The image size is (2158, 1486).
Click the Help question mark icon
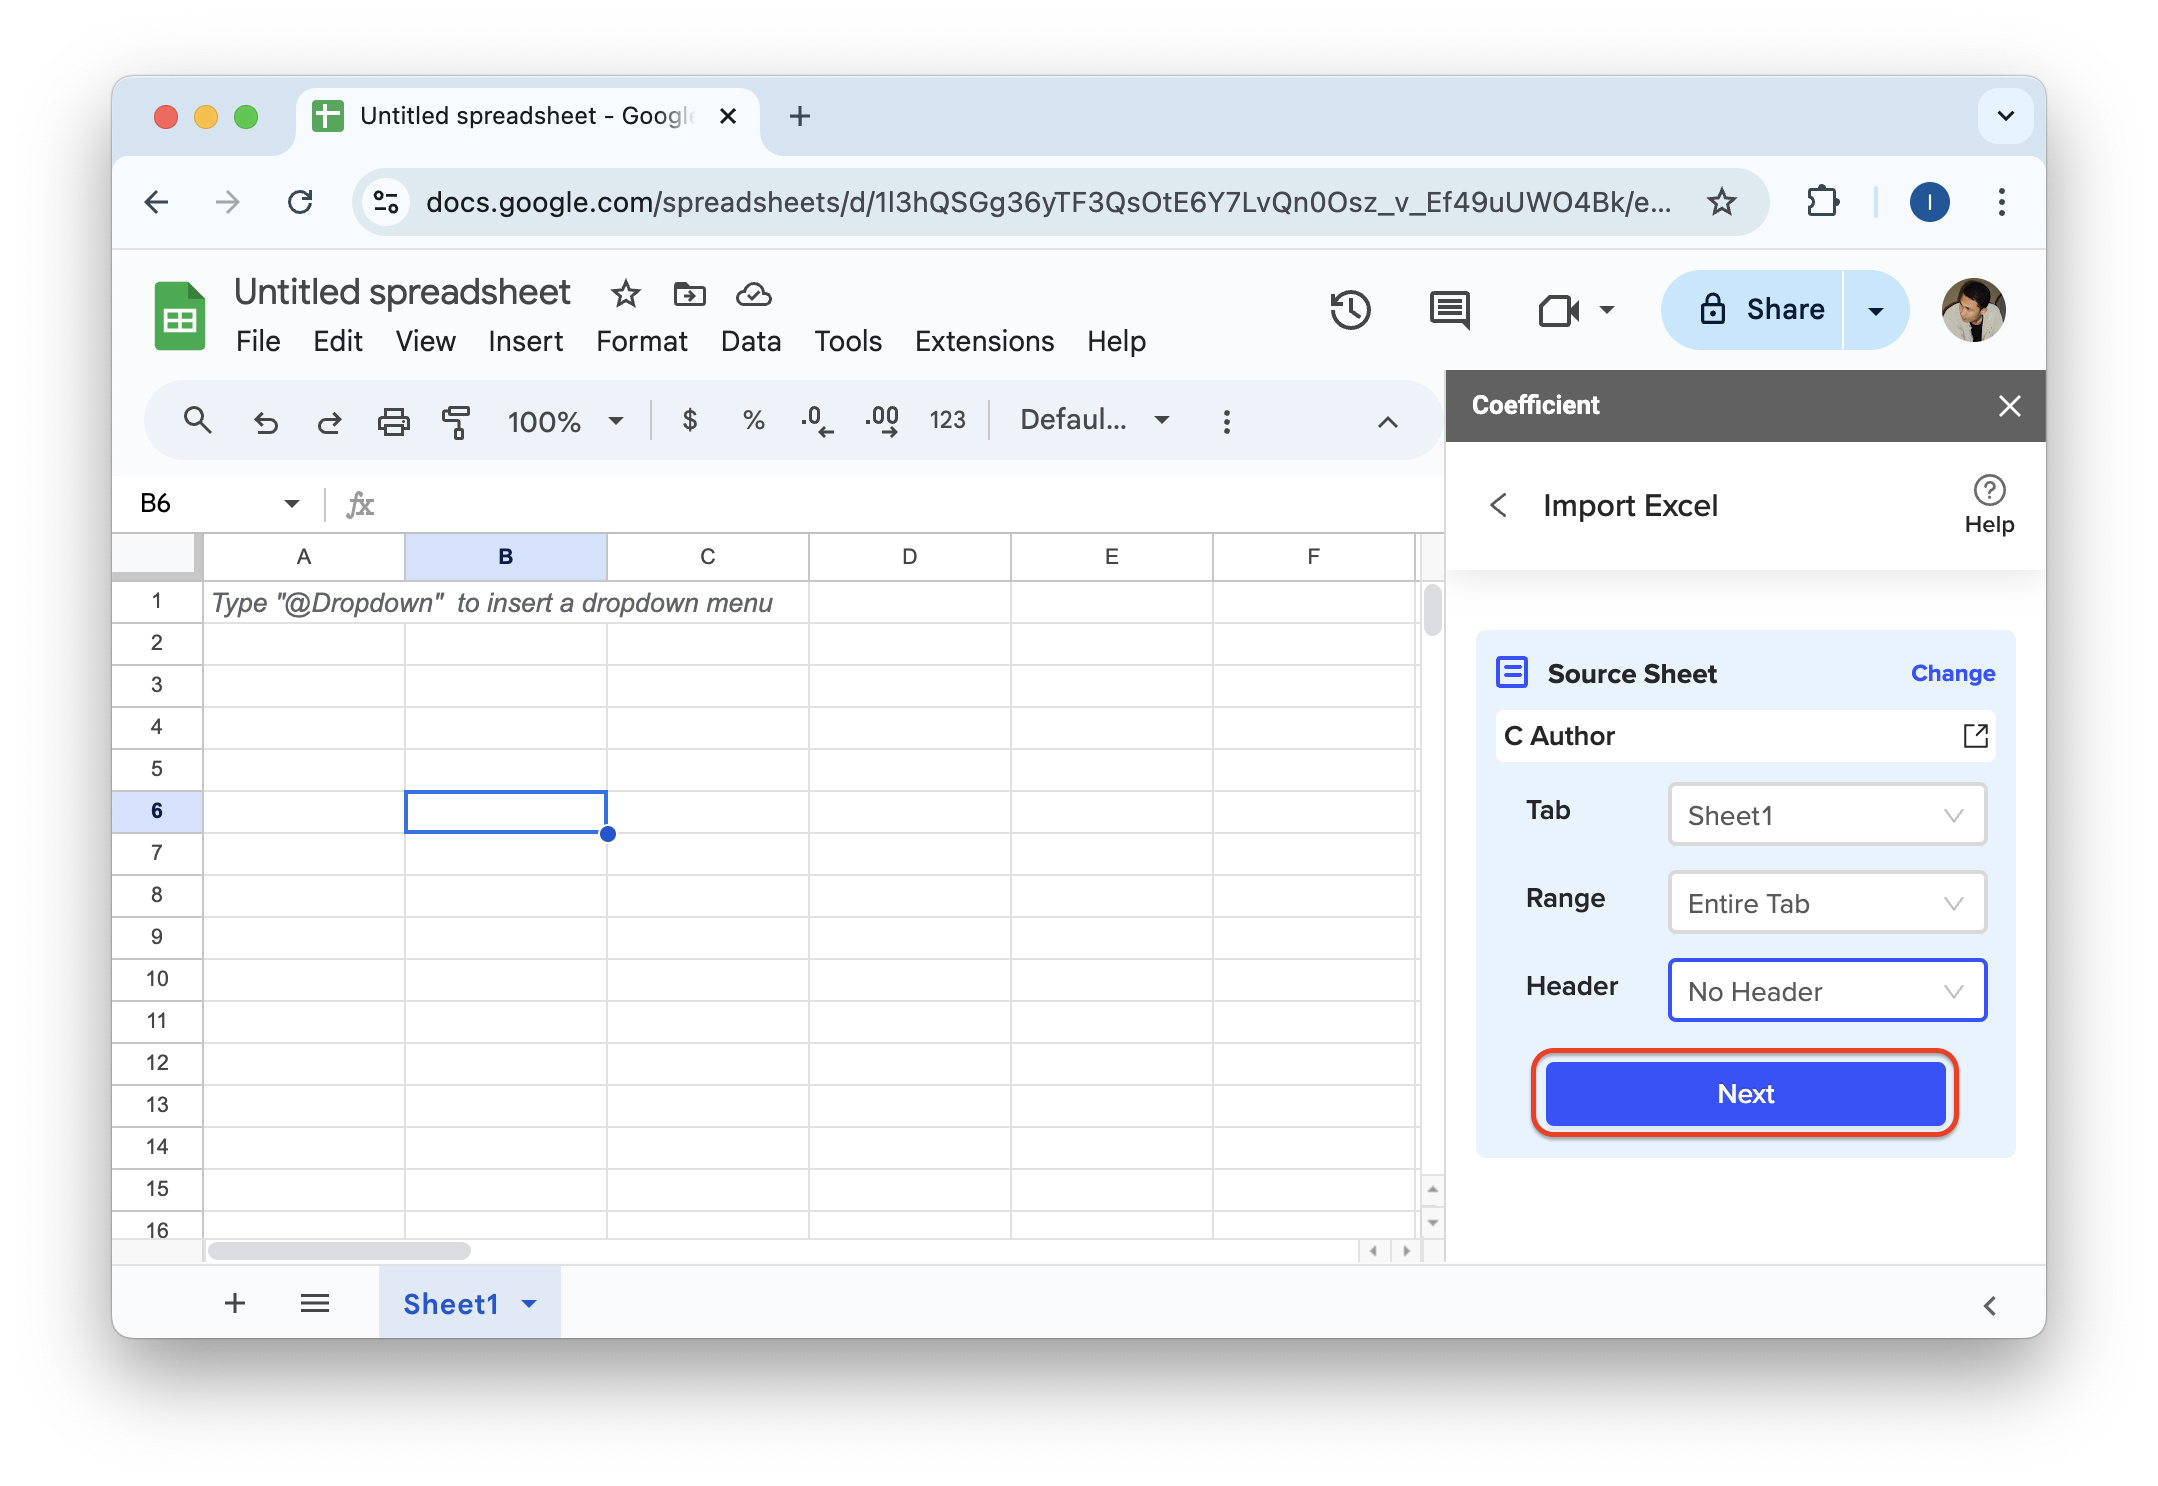[x=1989, y=490]
